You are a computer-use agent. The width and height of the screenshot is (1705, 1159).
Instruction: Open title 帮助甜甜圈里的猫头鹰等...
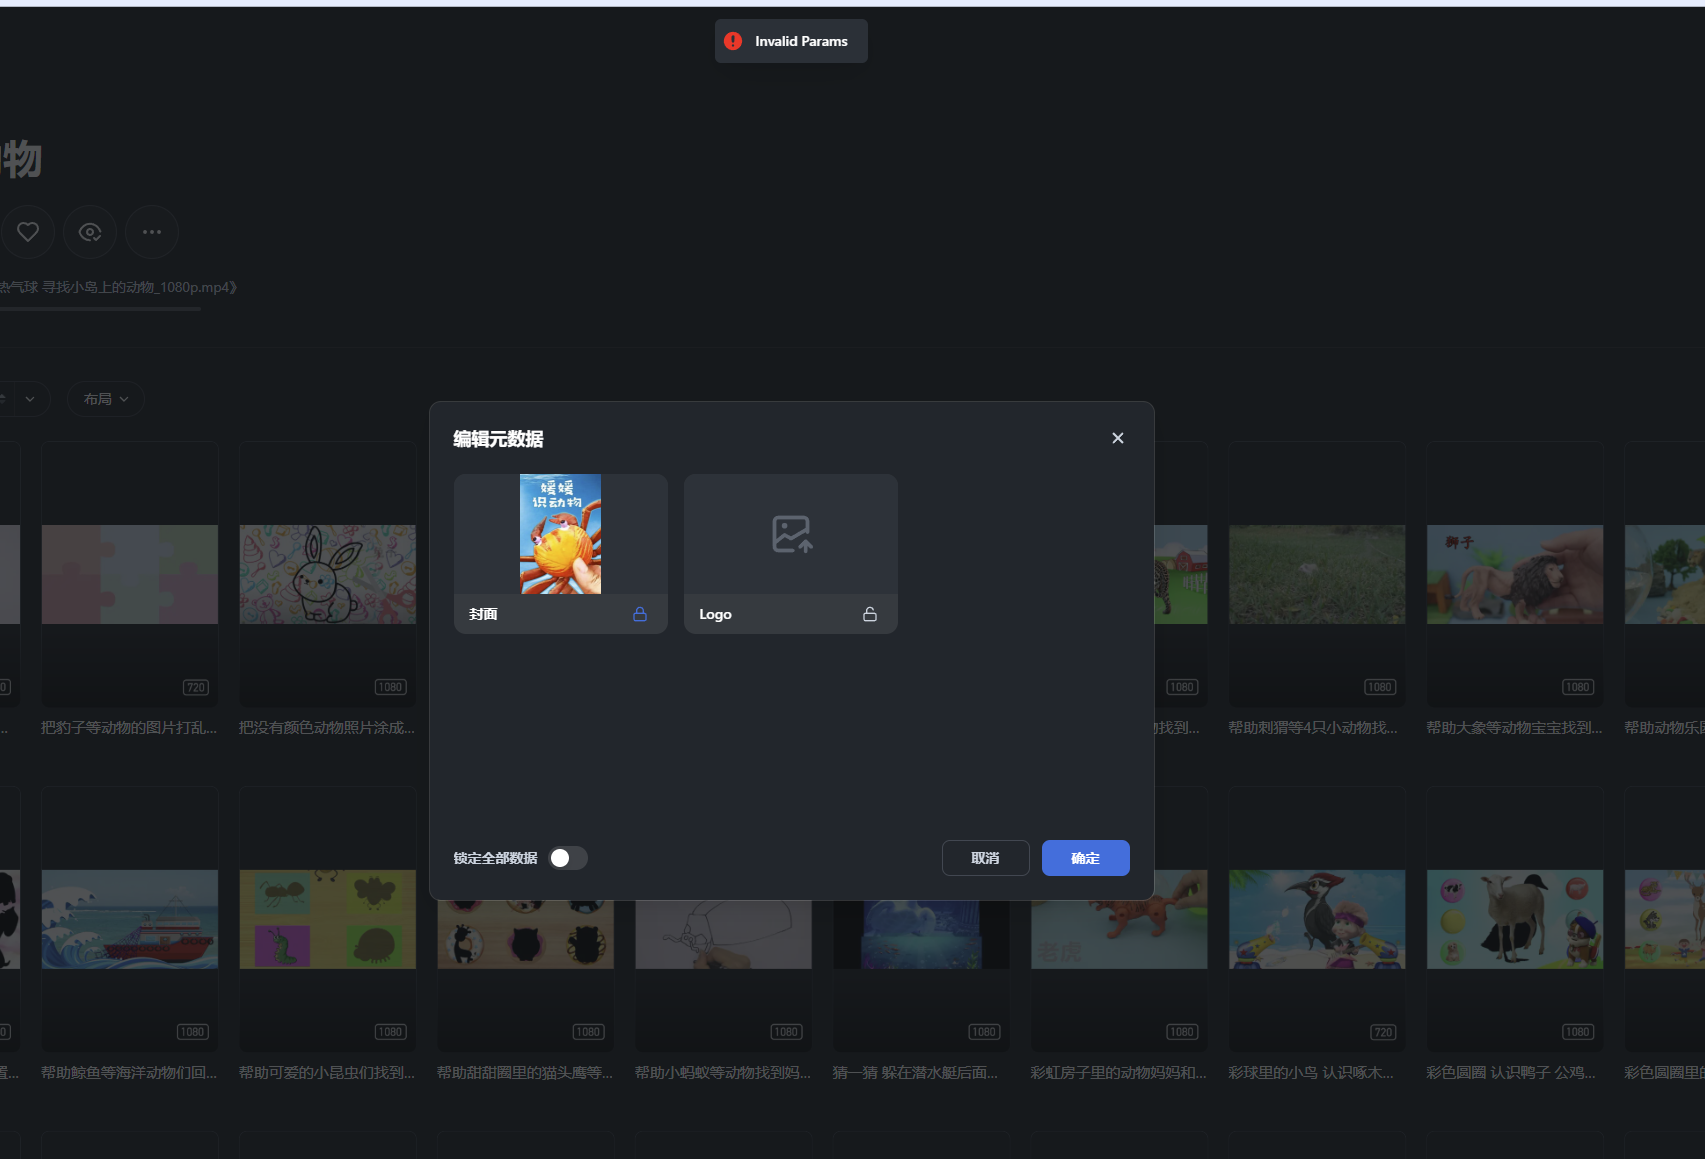525,1073
